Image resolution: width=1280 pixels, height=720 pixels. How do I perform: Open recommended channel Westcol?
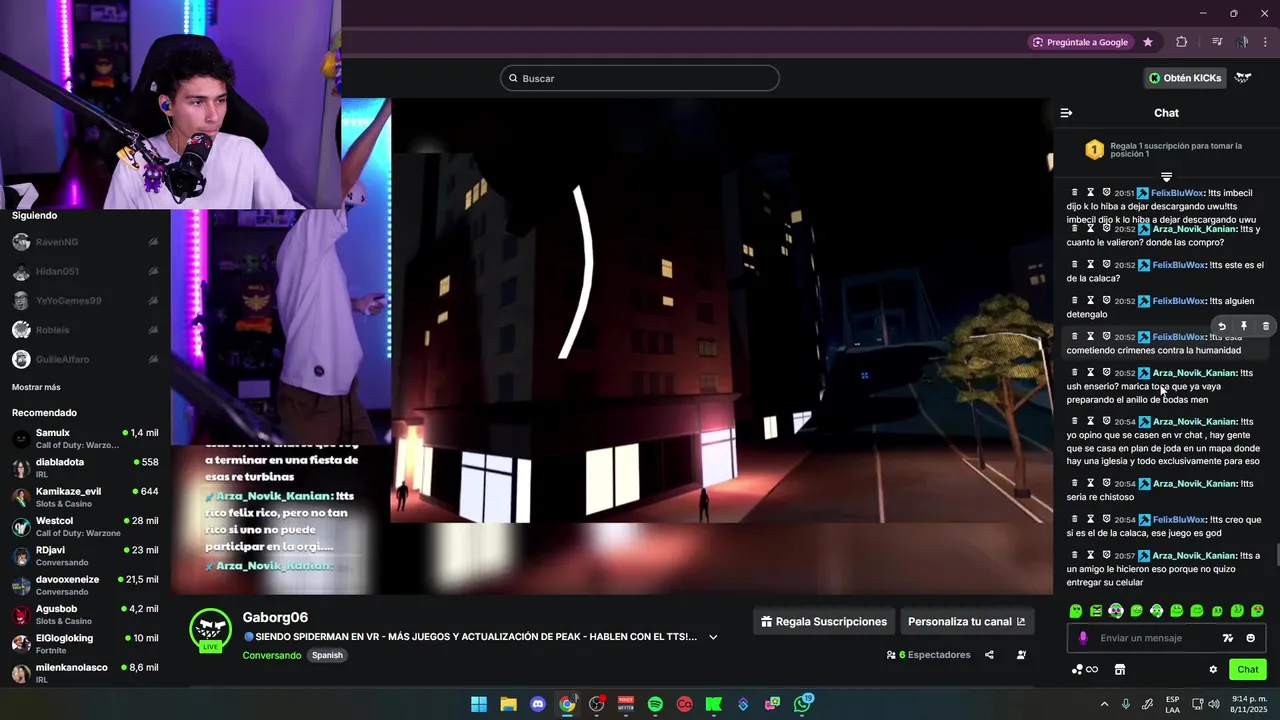tap(85, 526)
